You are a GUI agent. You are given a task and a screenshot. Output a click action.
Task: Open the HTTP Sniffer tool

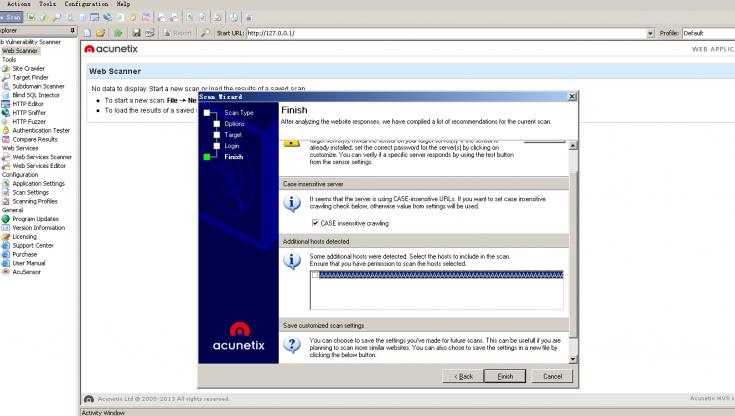point(28,113)
